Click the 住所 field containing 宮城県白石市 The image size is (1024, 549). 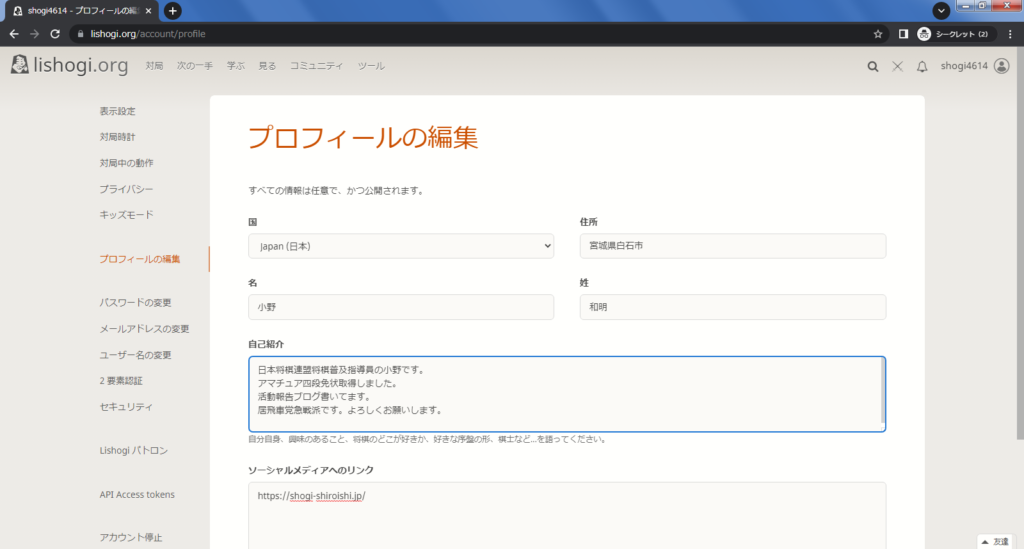[x=733, y=246]
